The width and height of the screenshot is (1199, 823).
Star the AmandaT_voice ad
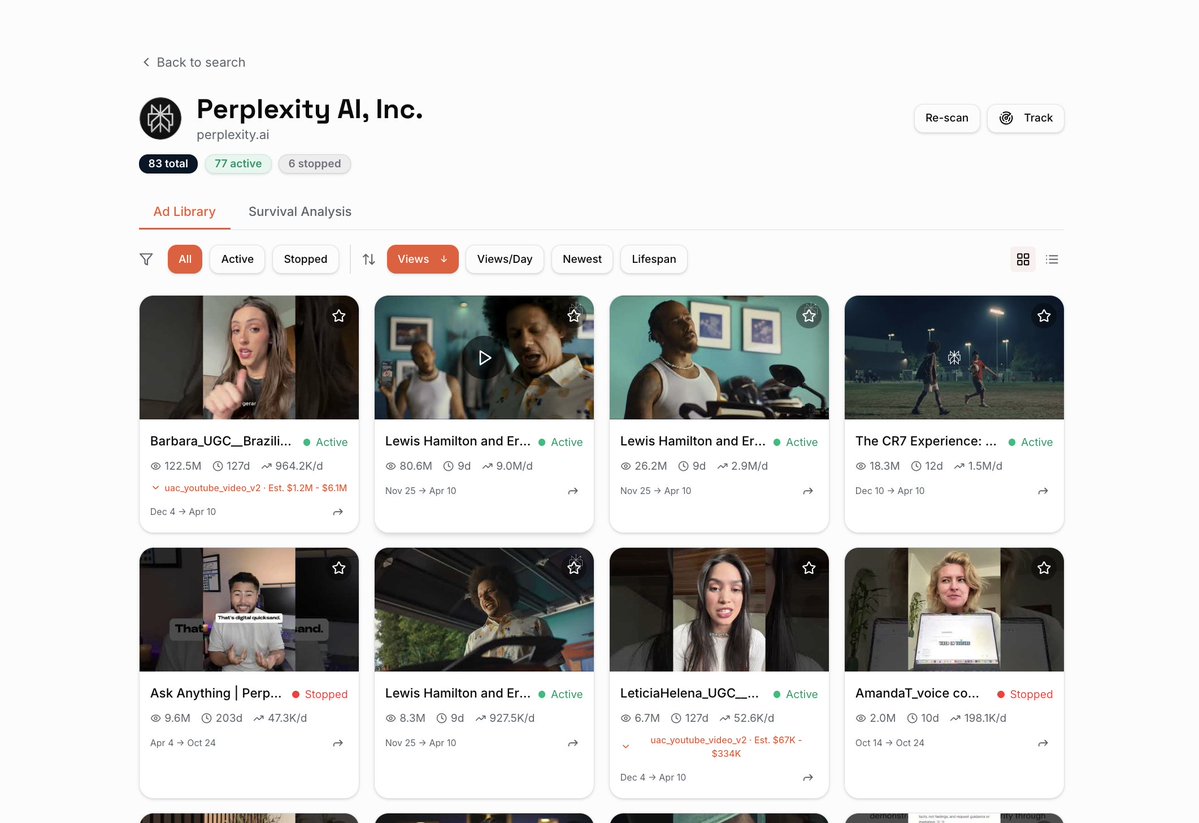(1044, 568)
